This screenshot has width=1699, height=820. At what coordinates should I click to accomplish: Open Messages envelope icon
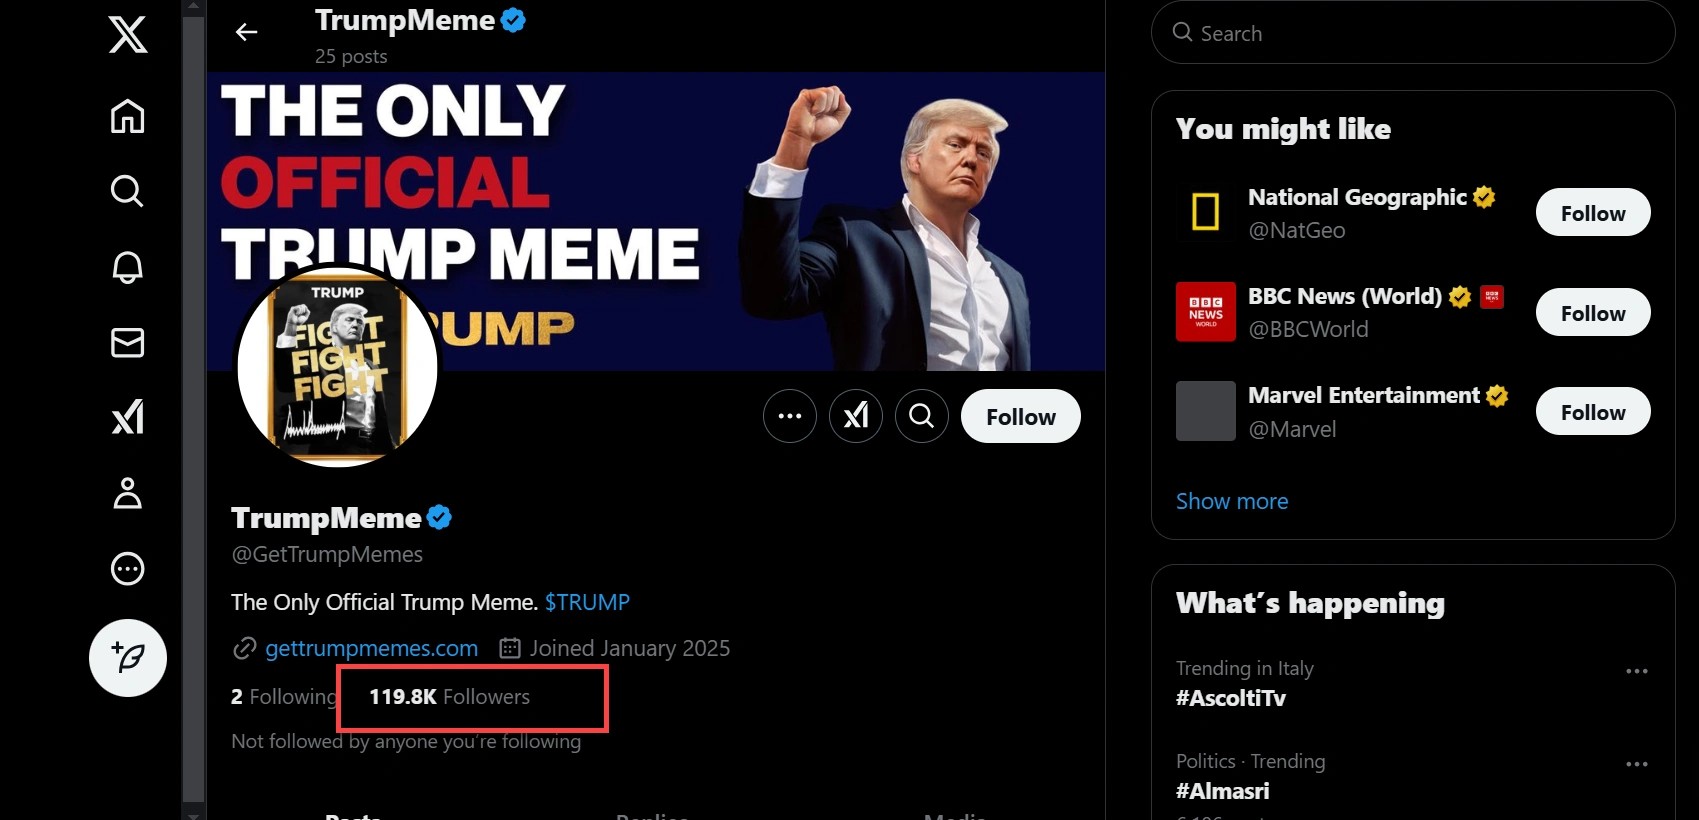(128, 343)
